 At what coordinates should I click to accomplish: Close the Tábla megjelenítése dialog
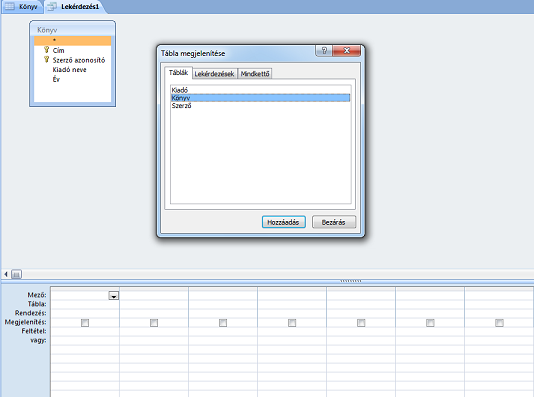(x=346, y=51)
